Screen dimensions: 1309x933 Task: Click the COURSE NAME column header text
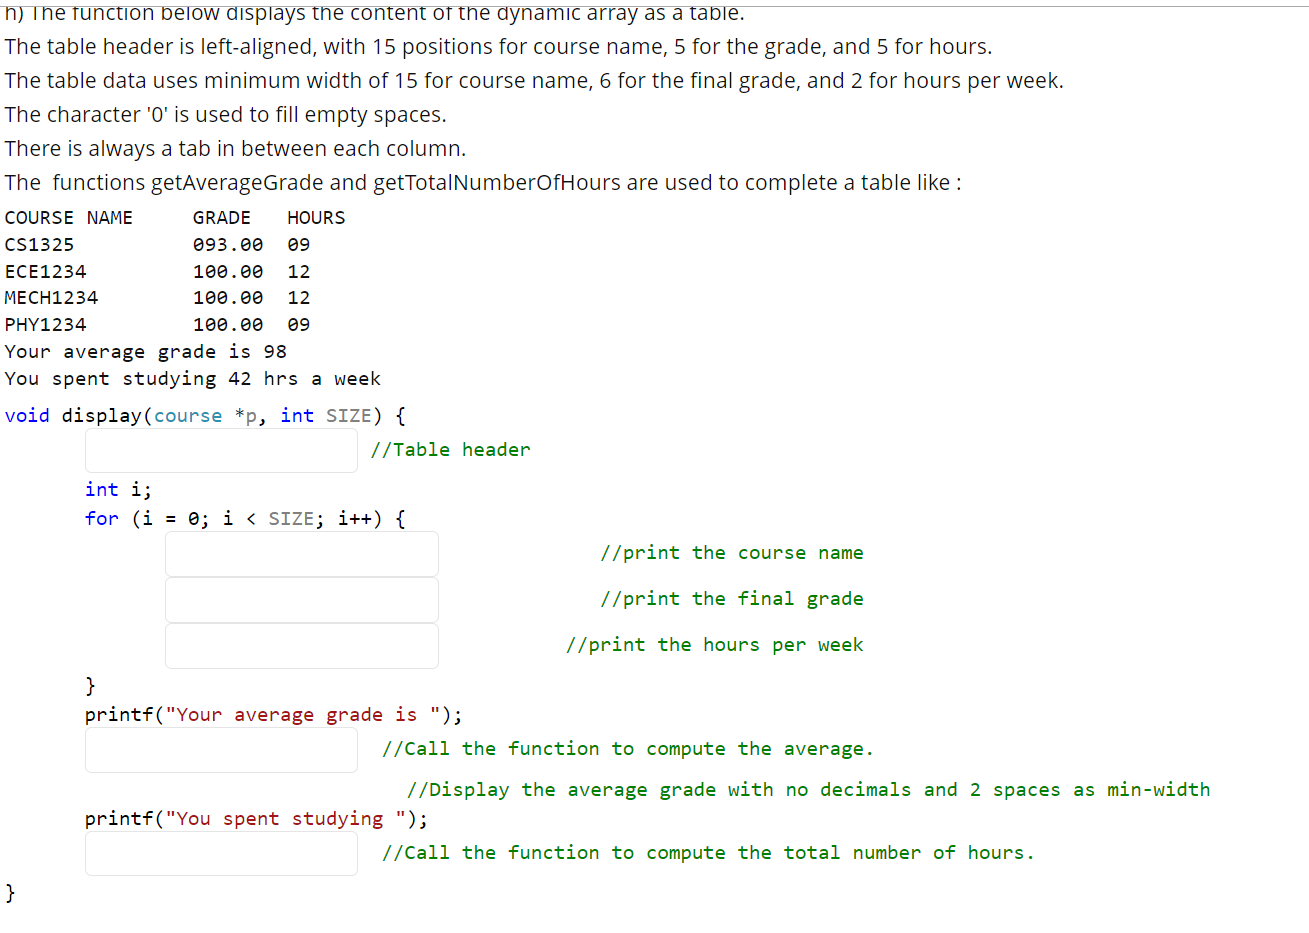click(x=70, y=217)
